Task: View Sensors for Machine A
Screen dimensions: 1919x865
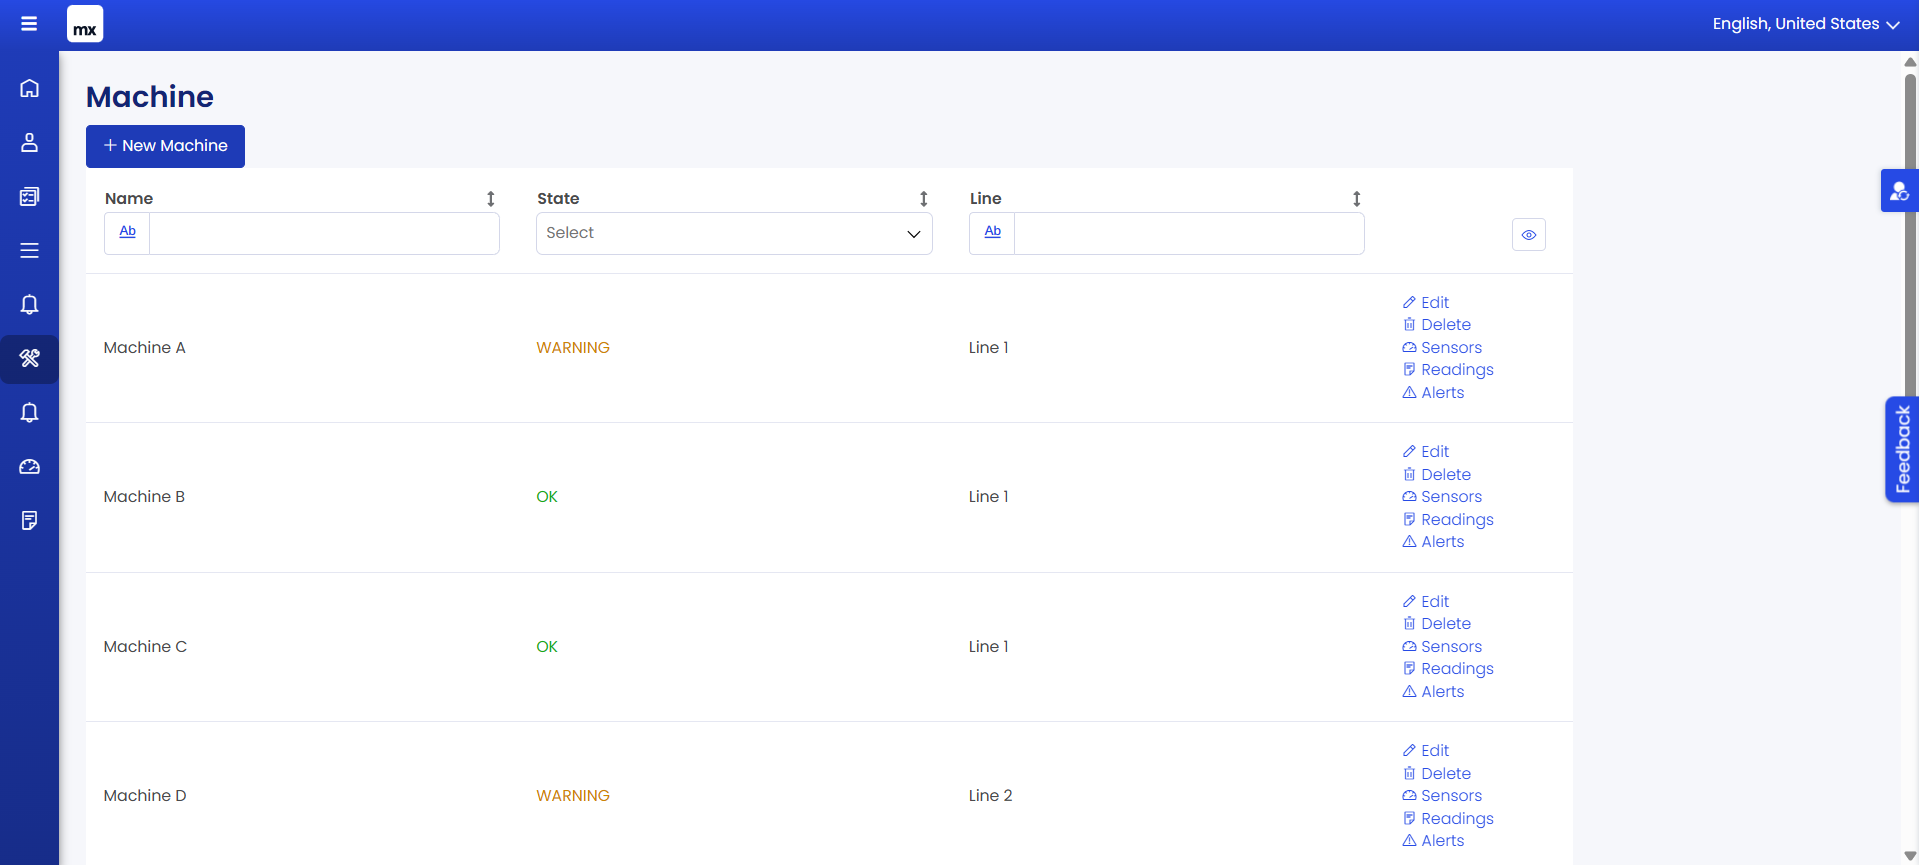Action: tap(1442, 348)
